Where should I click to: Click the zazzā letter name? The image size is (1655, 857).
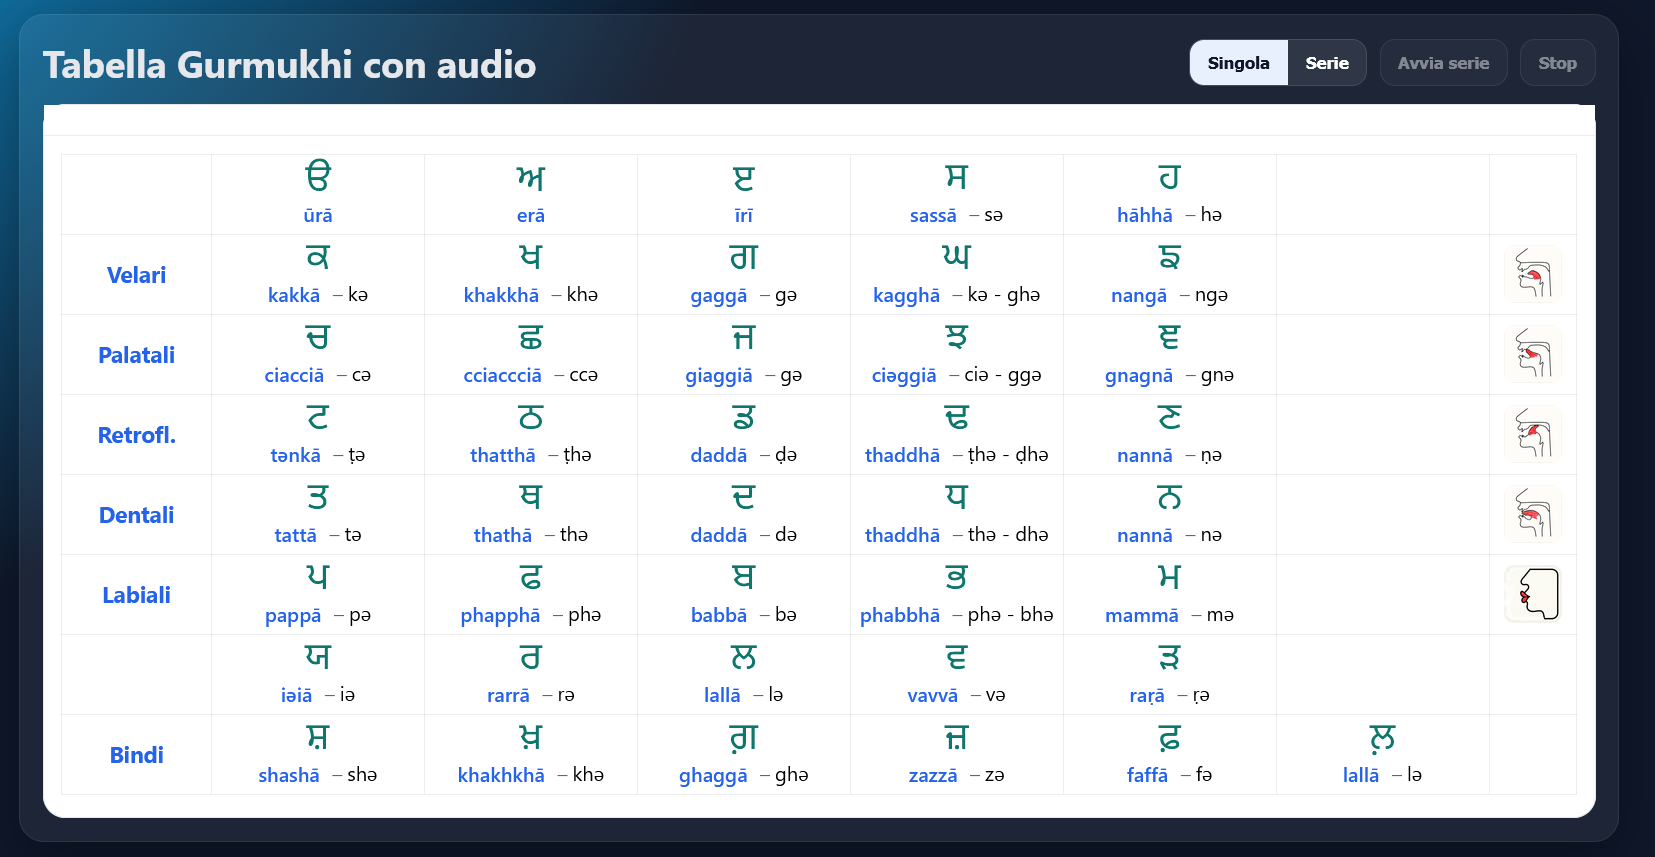932,775
